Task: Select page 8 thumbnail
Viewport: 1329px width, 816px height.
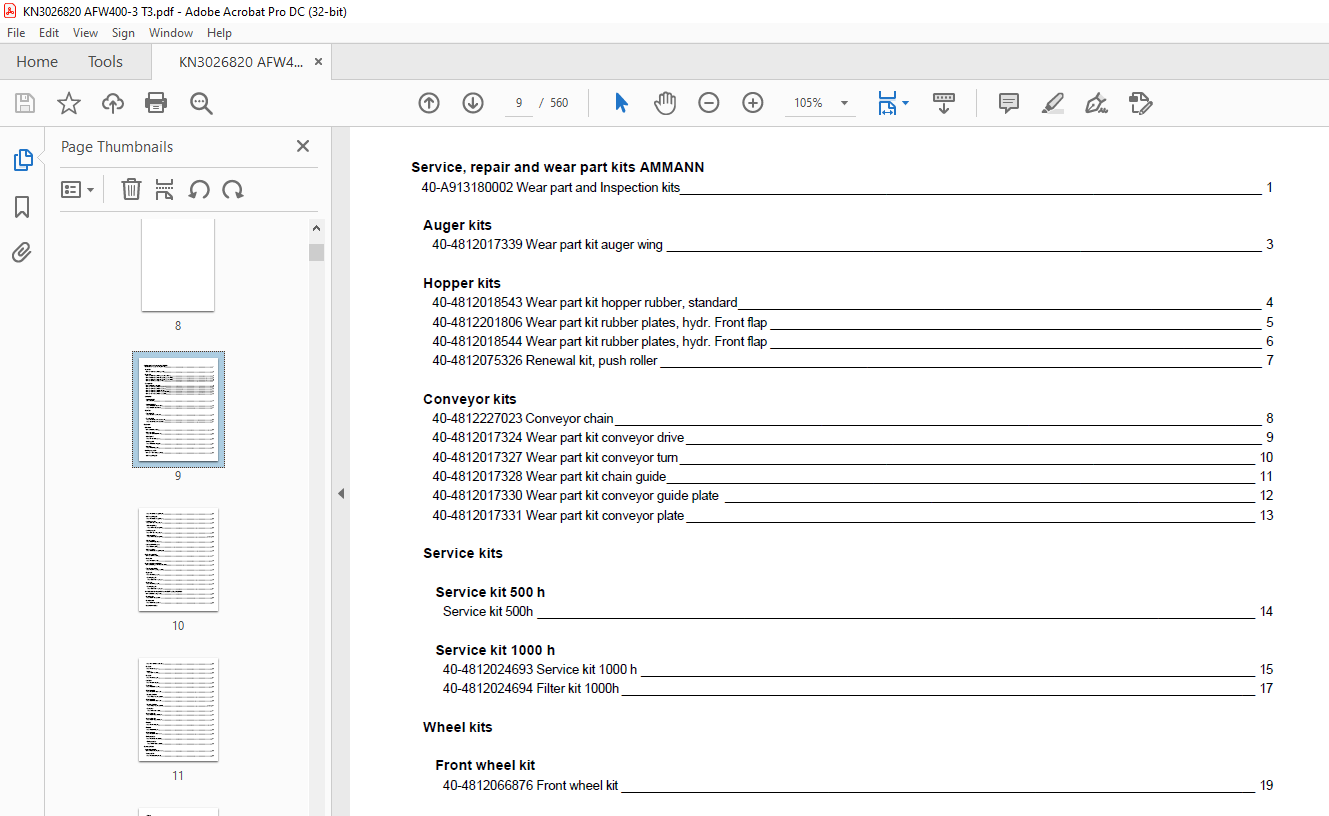Action: [x=178, y=265]
